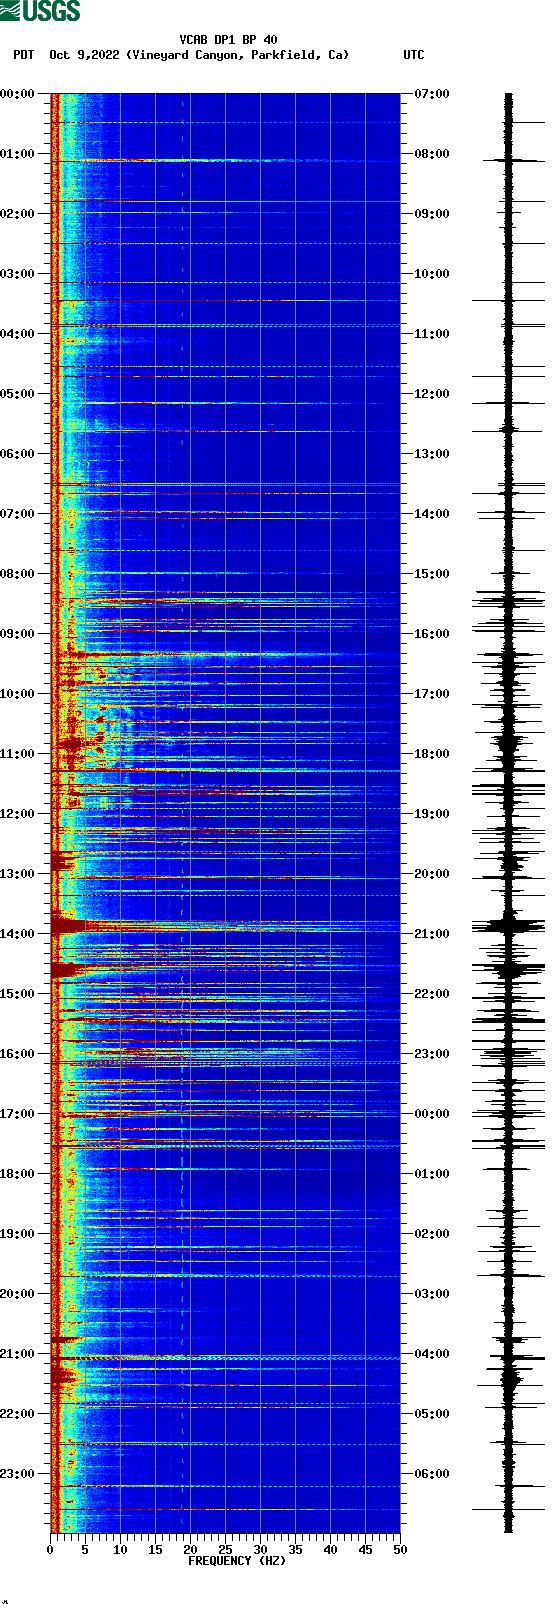The width and height of the screenshot is (552, 1613).
Task: Click the UTC time label '05:00'
Action: (432, 1414)
